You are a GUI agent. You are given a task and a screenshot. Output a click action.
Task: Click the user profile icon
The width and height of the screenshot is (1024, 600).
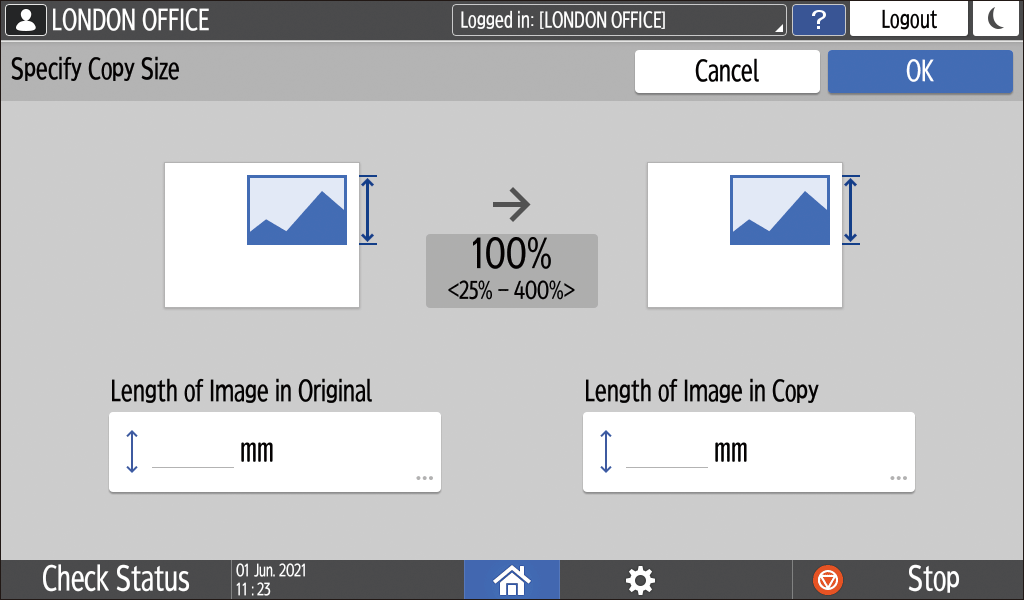(x=26, y=19)
